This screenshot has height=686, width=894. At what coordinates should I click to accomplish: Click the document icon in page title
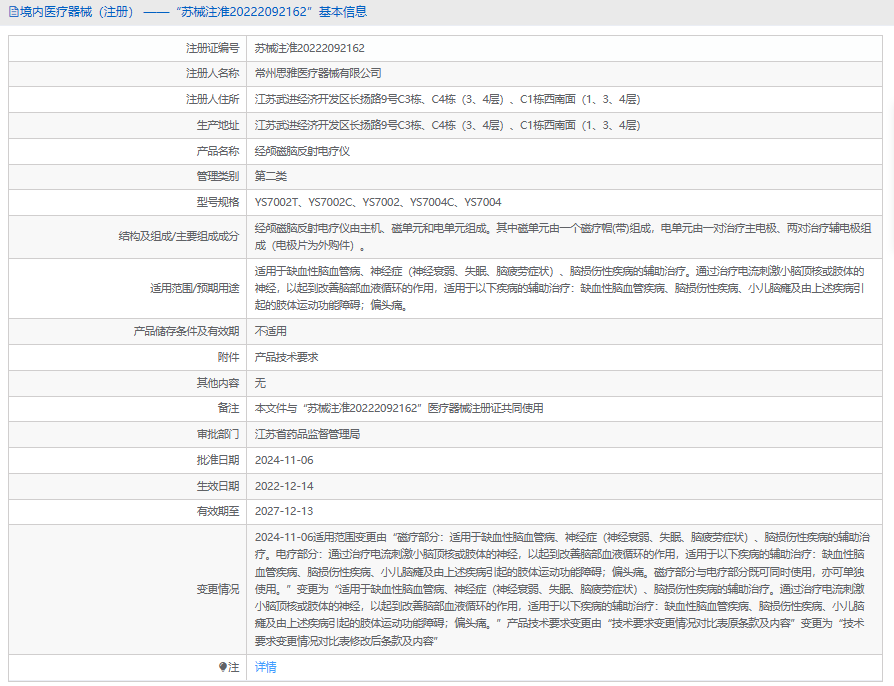(x=13, y=12)
